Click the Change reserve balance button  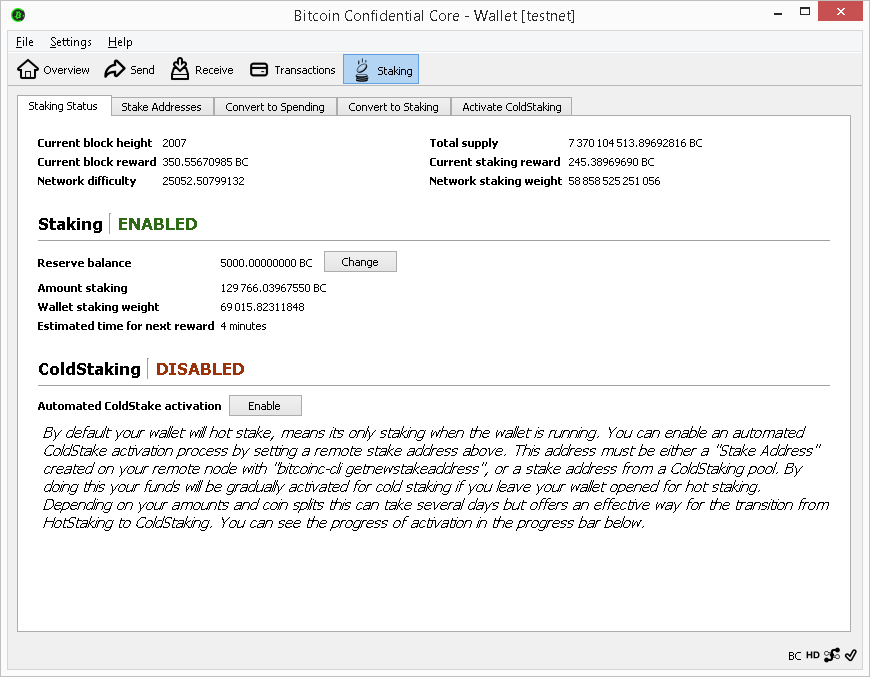click(x=360, y=262)
